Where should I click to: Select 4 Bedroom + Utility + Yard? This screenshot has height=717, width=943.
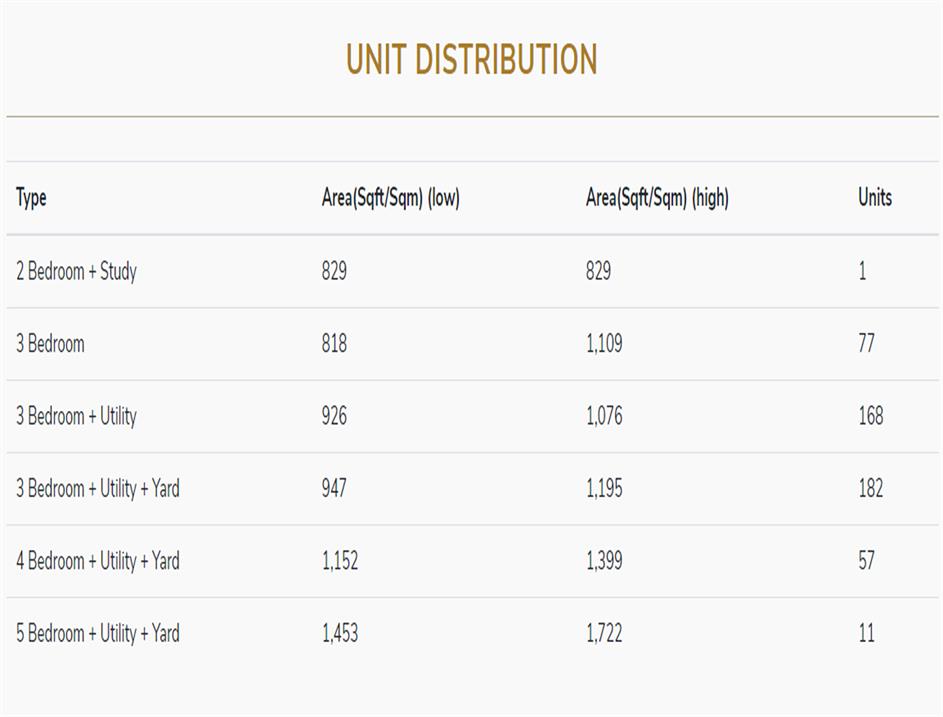coord(98,561)
